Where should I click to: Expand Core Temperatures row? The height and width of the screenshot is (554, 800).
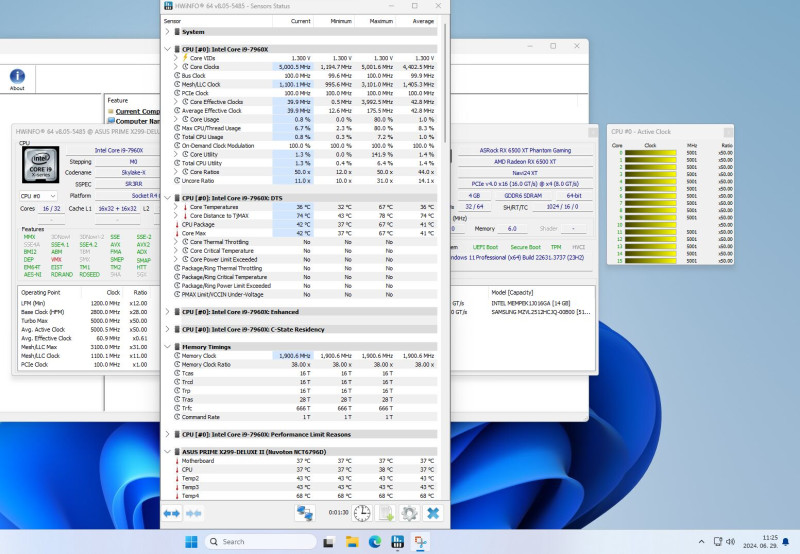click(176, 207)
